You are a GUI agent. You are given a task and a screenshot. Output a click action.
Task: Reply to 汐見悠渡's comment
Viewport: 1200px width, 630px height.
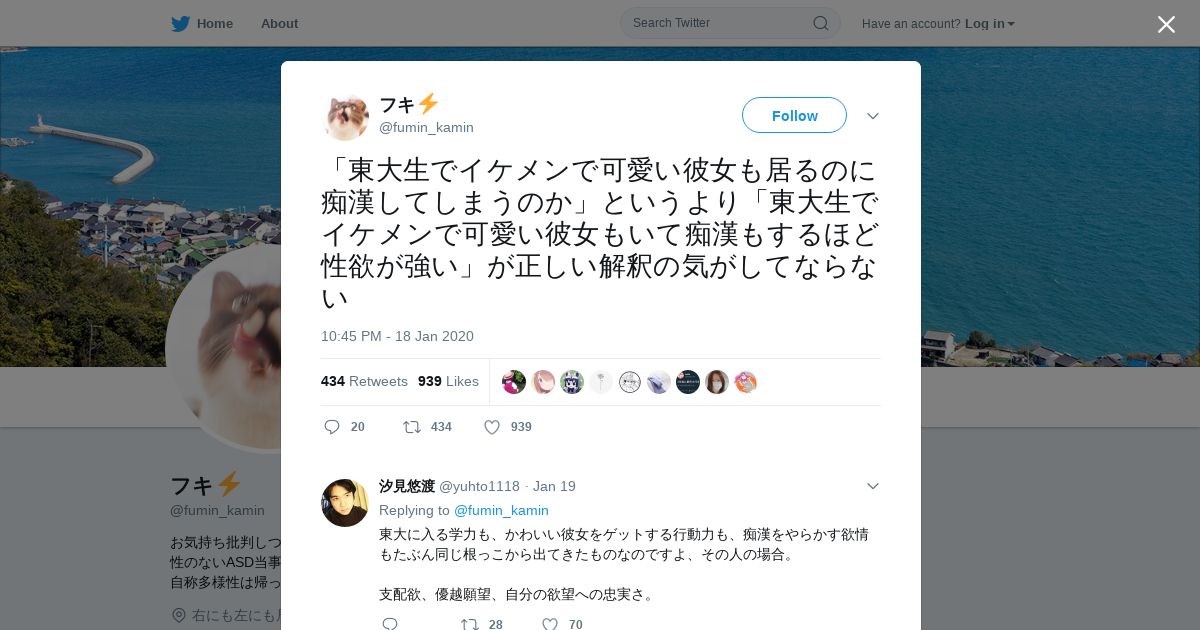(x=390, y=624)
